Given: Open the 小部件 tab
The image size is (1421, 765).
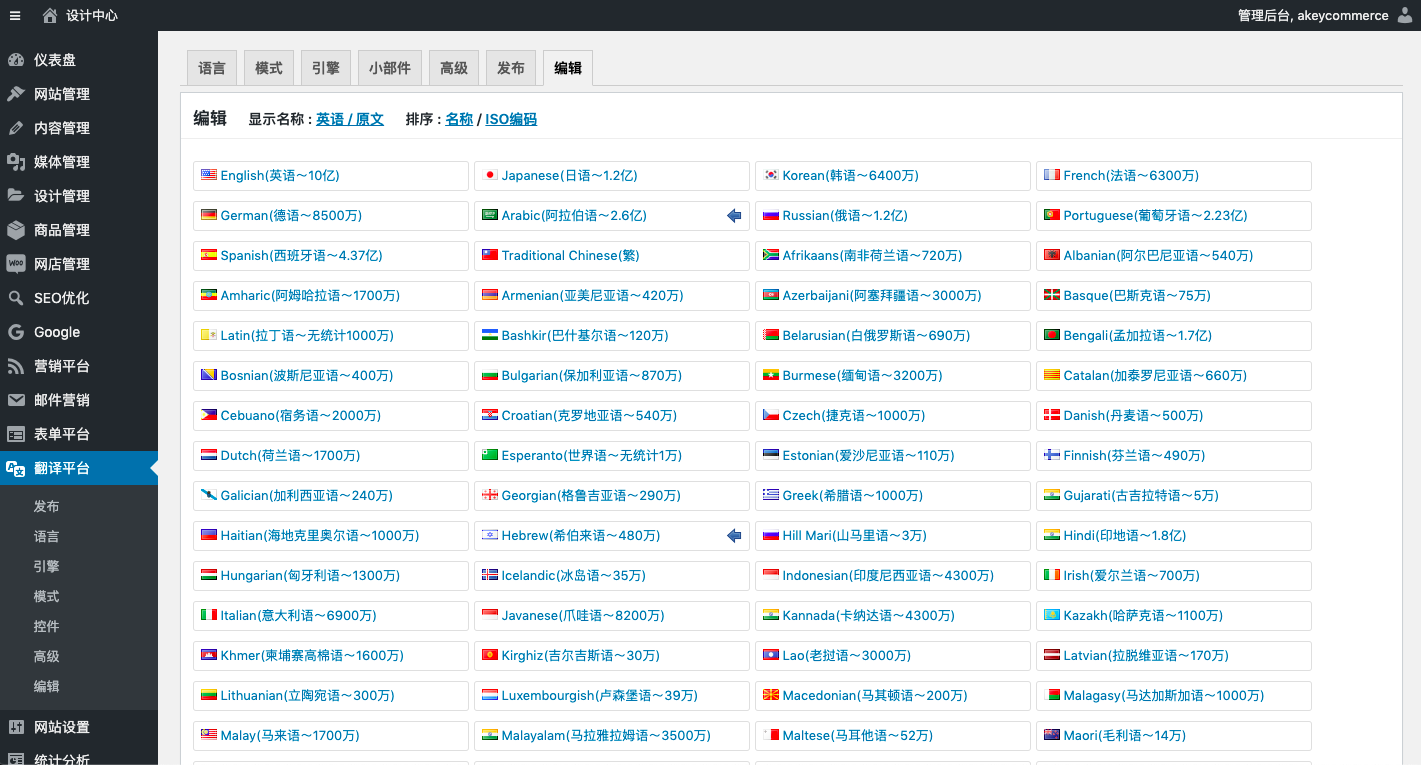Looking at the screenshot, I should coord(390,68).
